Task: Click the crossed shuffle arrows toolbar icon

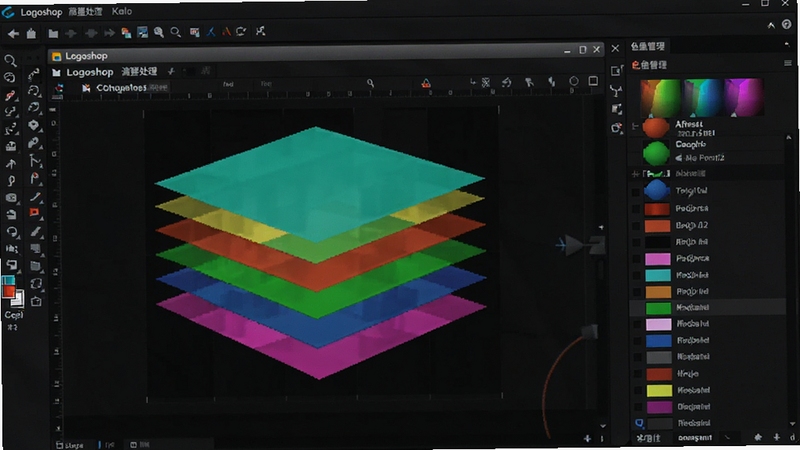Action: (x=260, y=31)
